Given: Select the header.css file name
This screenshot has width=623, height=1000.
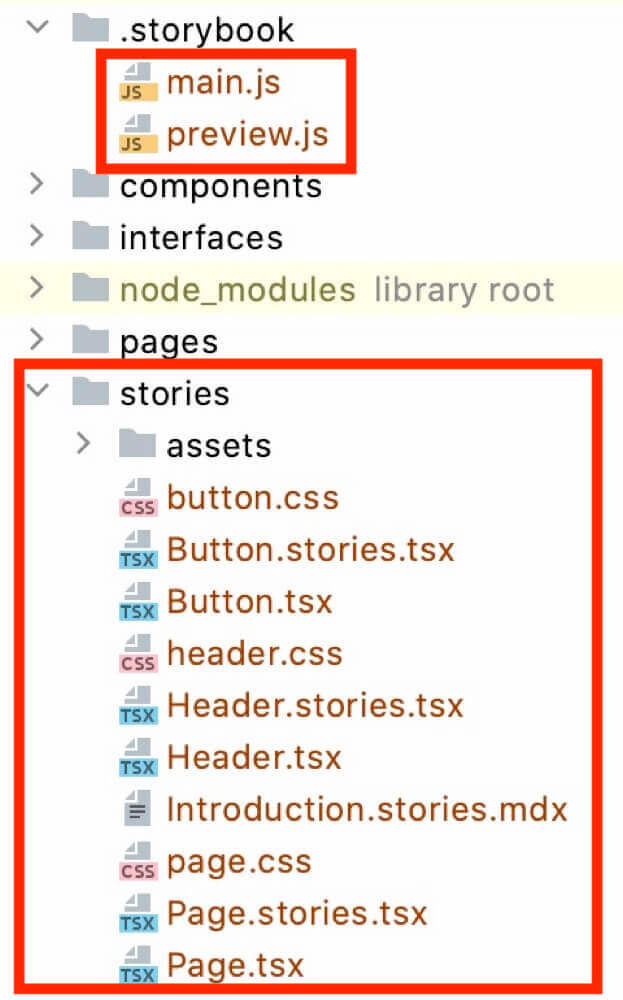Looking at the screenshot, I should [x=254, y=654].
